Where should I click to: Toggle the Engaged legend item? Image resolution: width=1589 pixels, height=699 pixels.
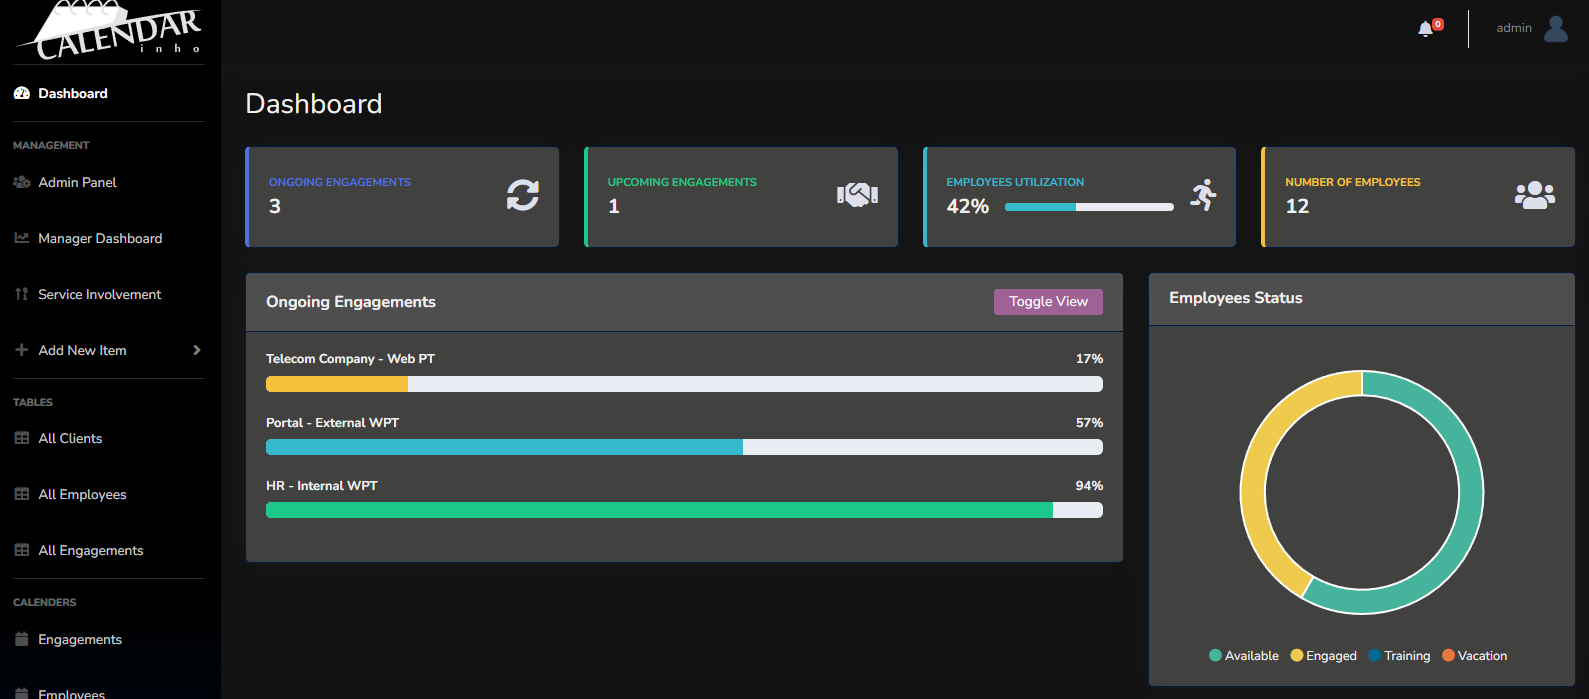click(x=1324, y=656)
